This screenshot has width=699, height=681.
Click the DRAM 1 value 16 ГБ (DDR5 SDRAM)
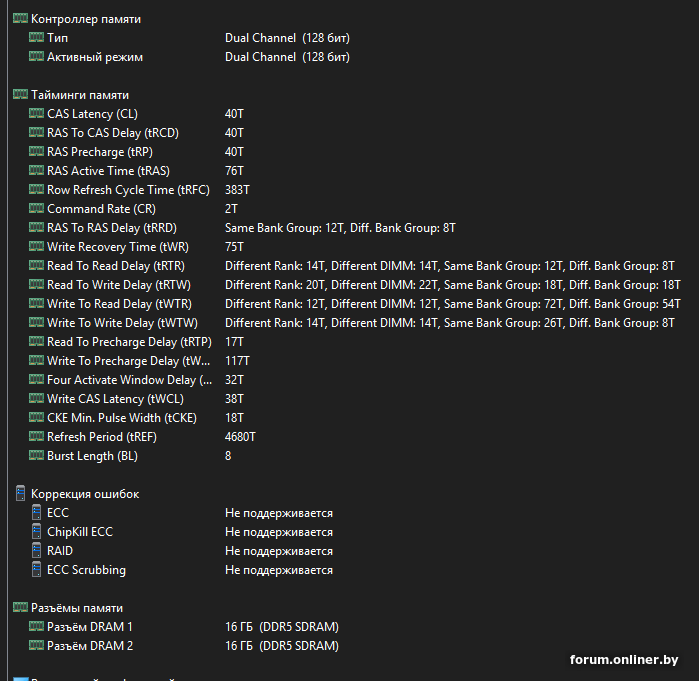[x=282, y=627]
